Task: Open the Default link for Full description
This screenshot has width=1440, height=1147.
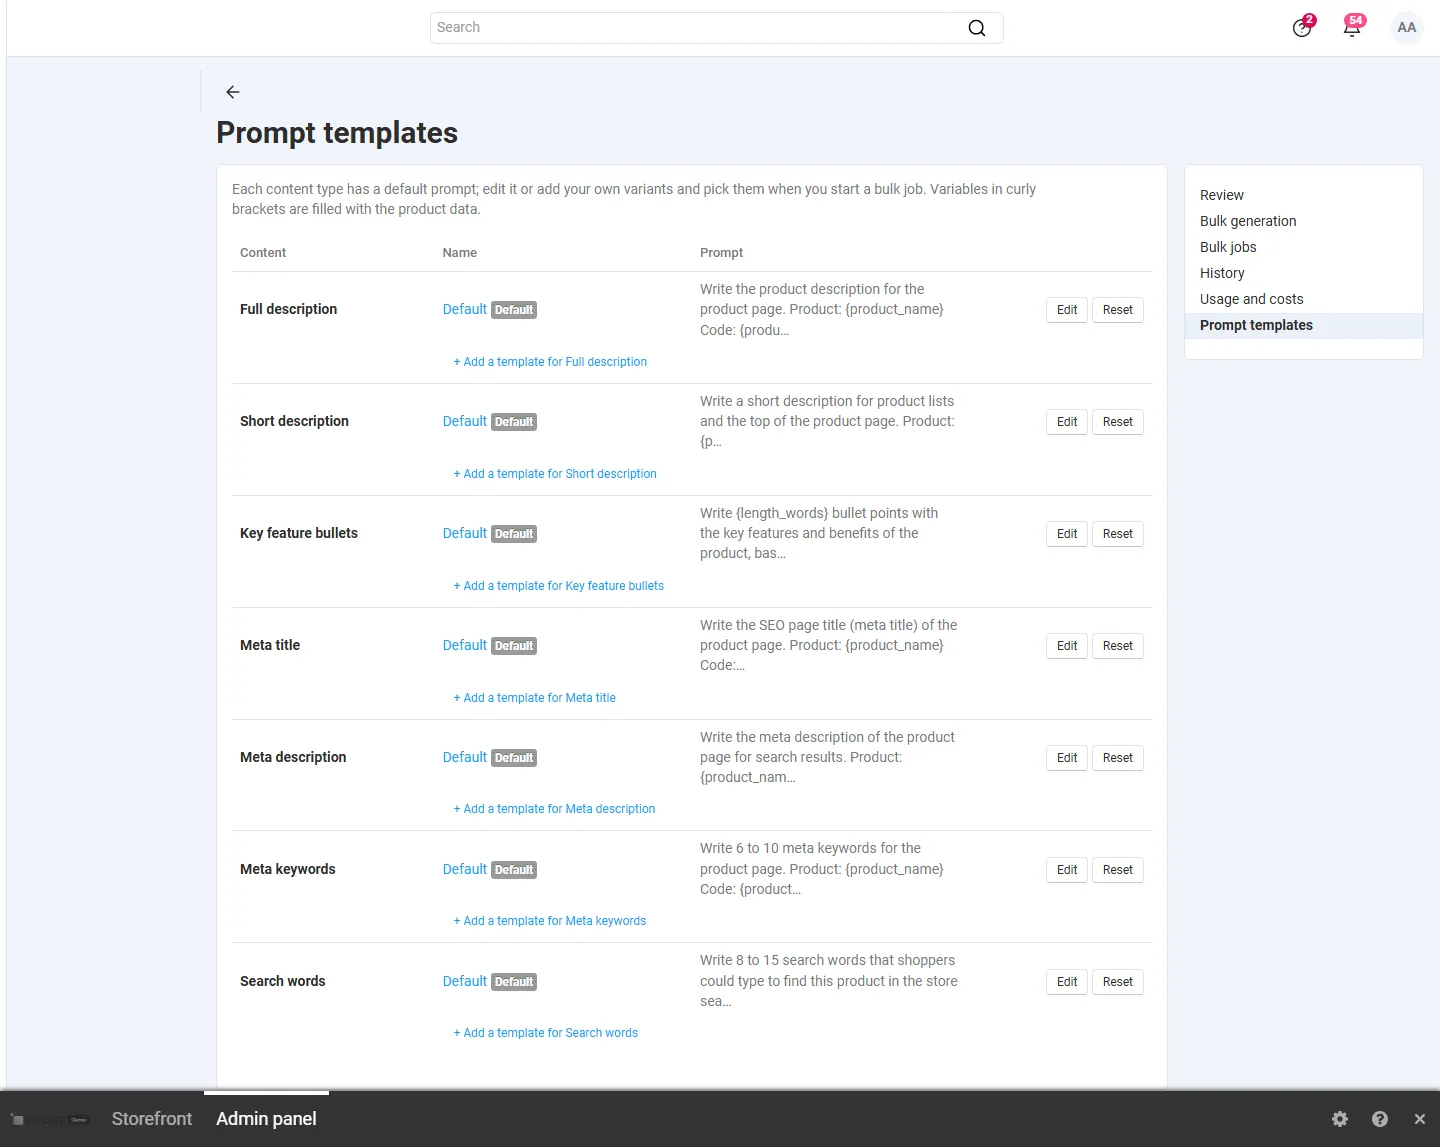Action: pos(464,309)
